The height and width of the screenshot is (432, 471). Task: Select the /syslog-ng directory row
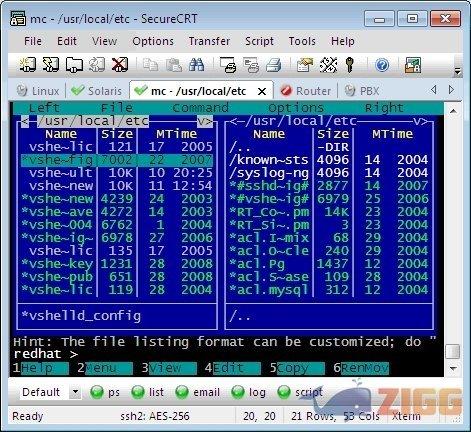pyautogui.click(x=329, y=173)
